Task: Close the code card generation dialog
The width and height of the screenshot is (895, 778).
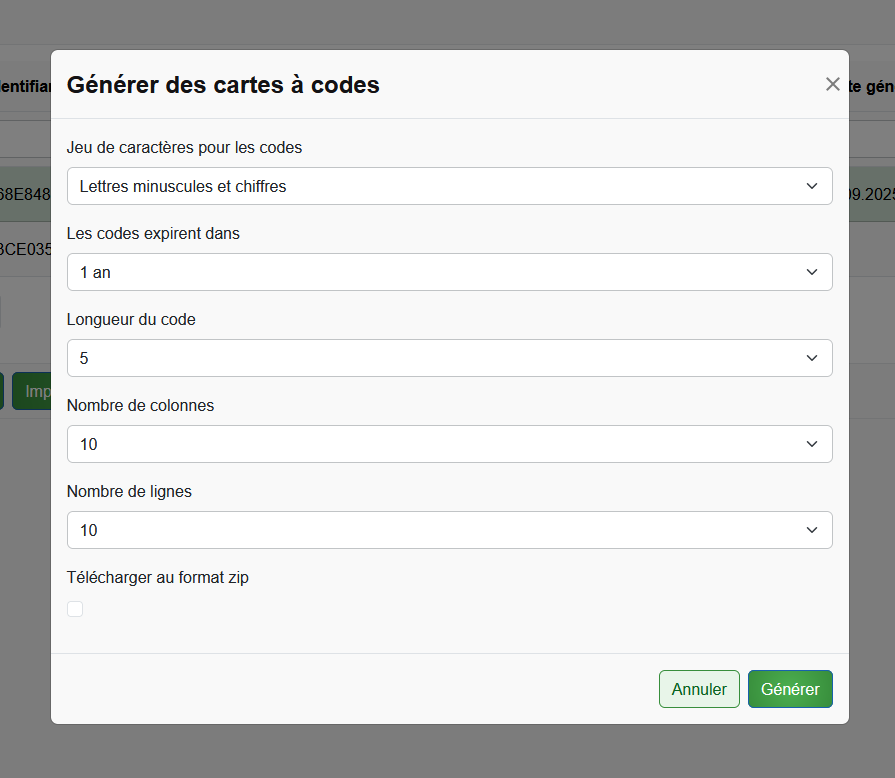Action: point(832,84)
